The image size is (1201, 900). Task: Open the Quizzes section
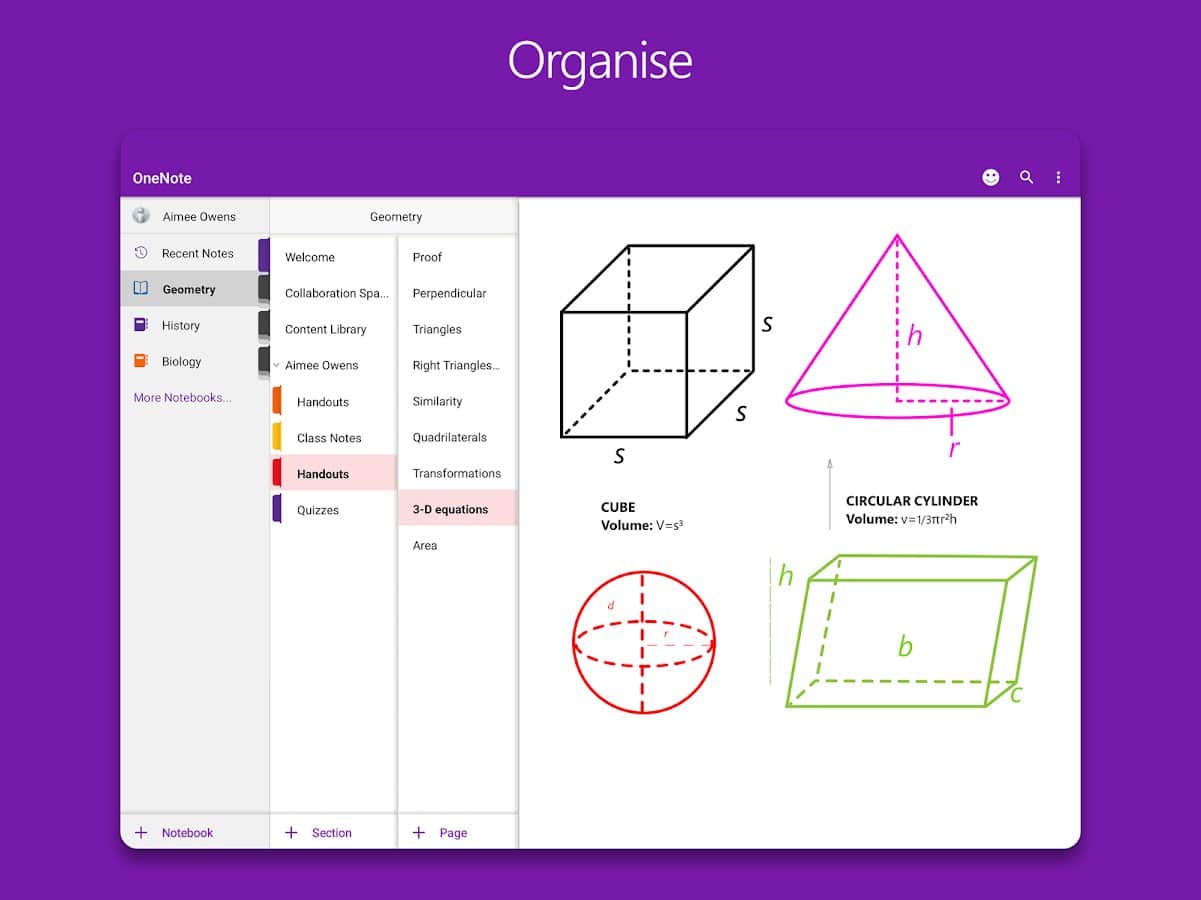[x=318, y=510]
